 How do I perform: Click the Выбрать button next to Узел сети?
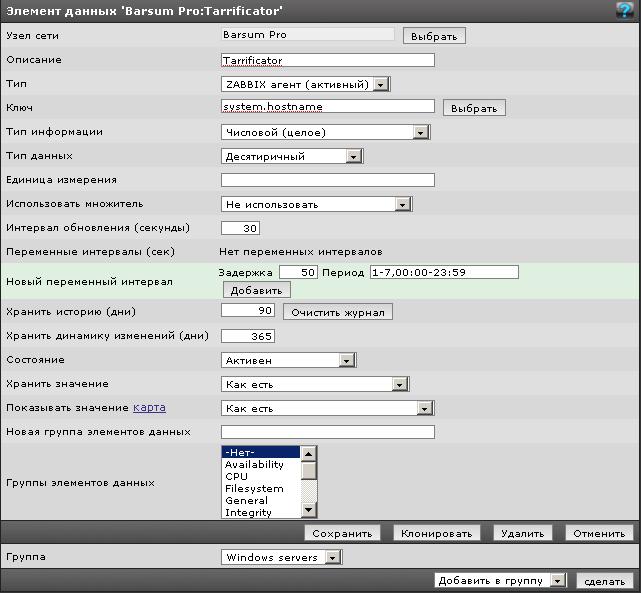(435, 36)
